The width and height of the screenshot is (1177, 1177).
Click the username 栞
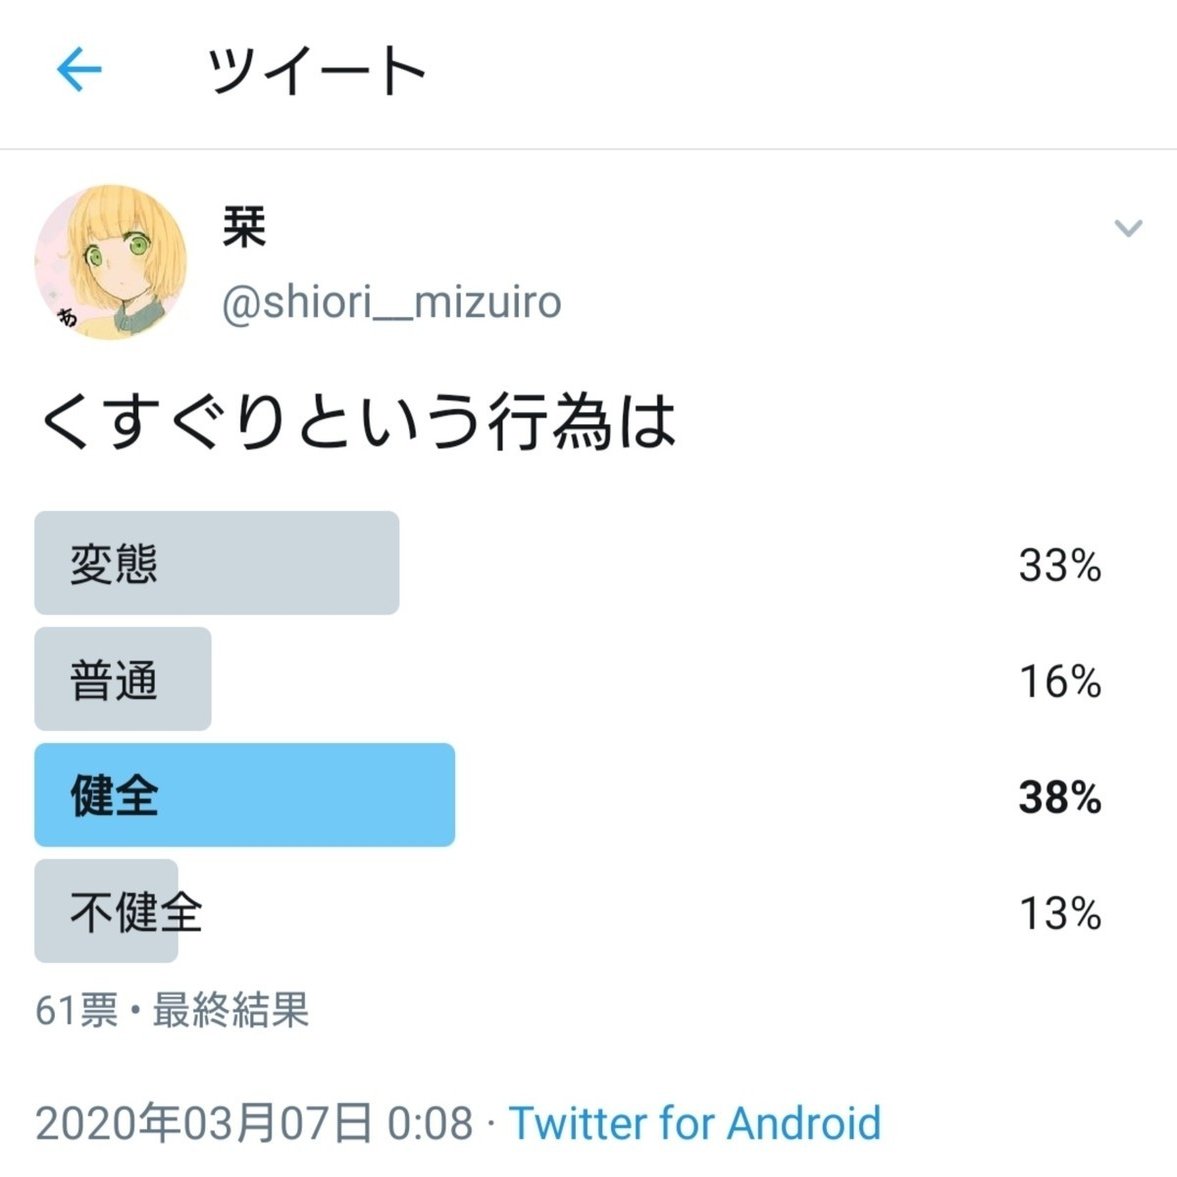click(x=240, y=226)
